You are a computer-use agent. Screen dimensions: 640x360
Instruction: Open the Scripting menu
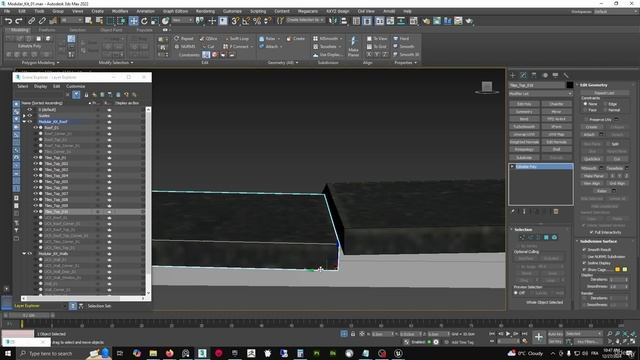258,11
